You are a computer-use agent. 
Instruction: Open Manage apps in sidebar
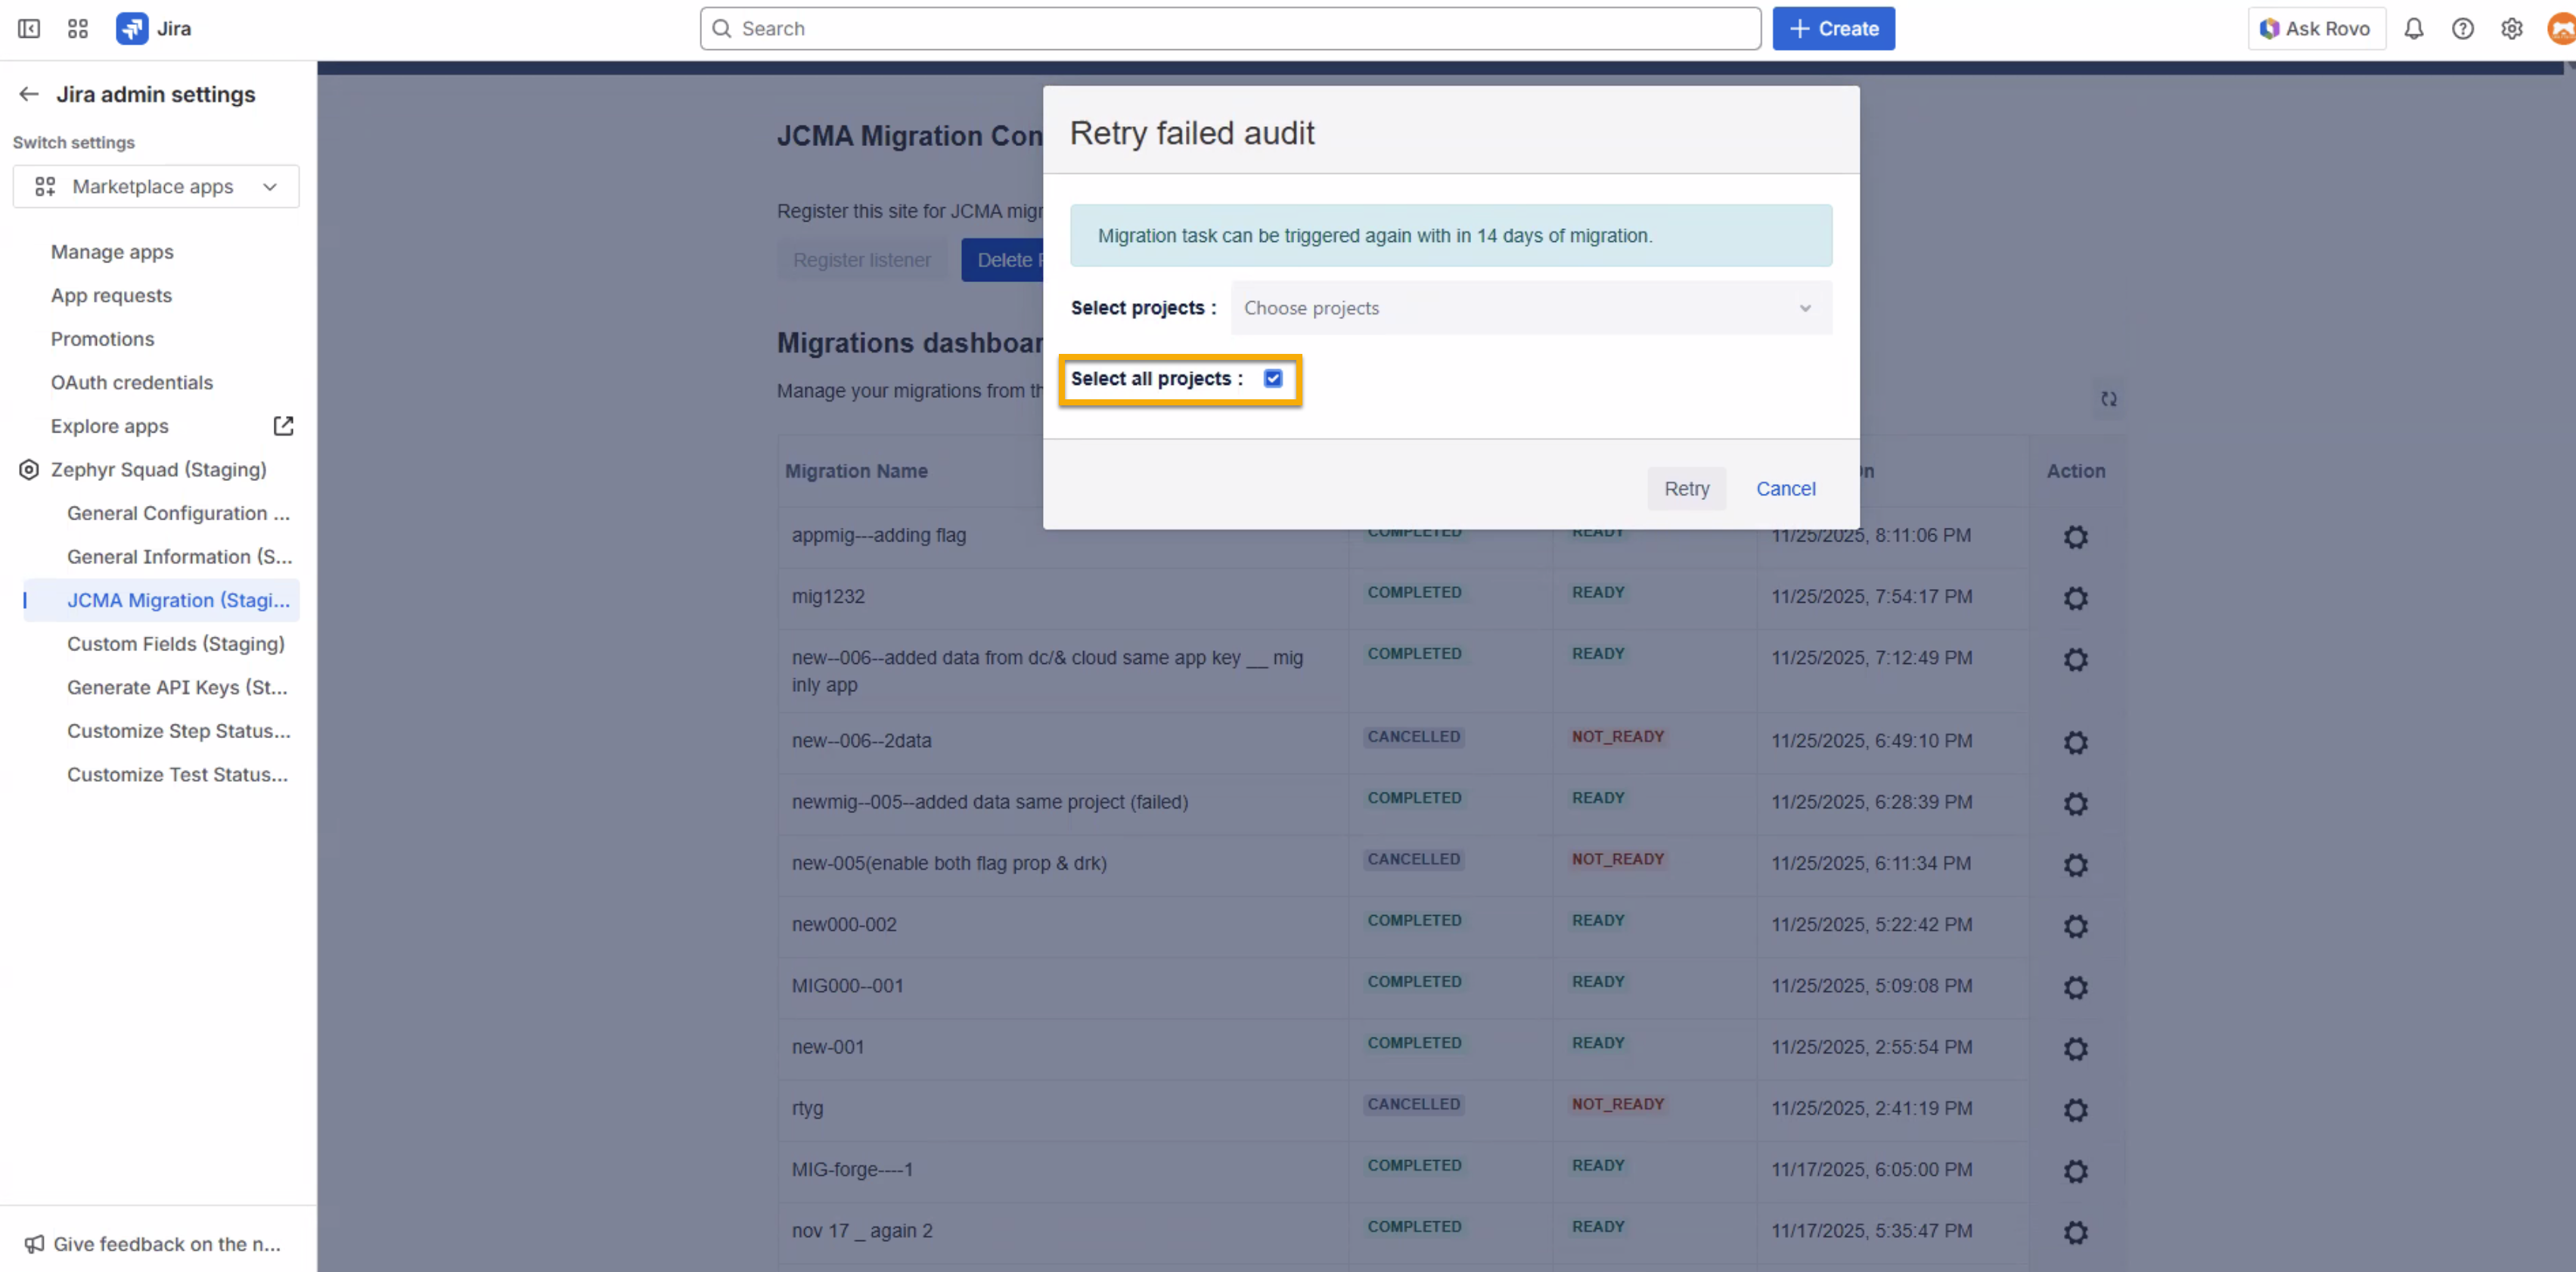click(112, 252)
